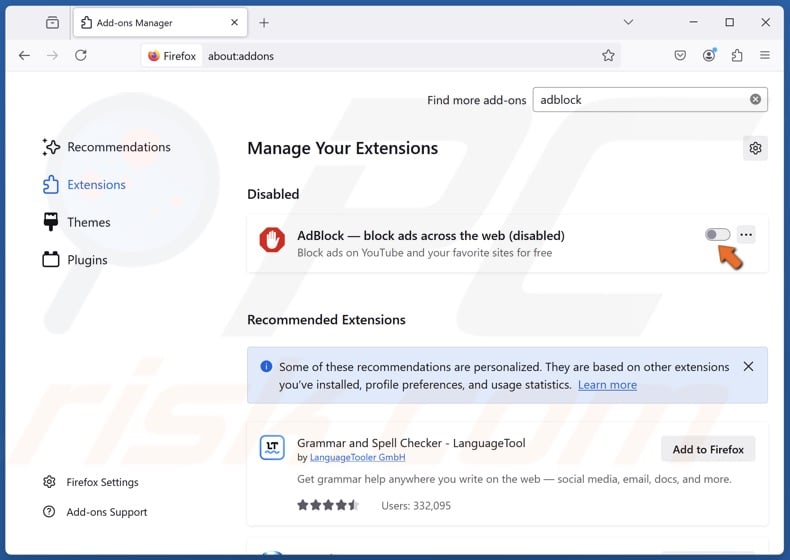Screen dimensions: 790x560
Task: Maximize the Firefox window
Action: [x=730, y=22]
